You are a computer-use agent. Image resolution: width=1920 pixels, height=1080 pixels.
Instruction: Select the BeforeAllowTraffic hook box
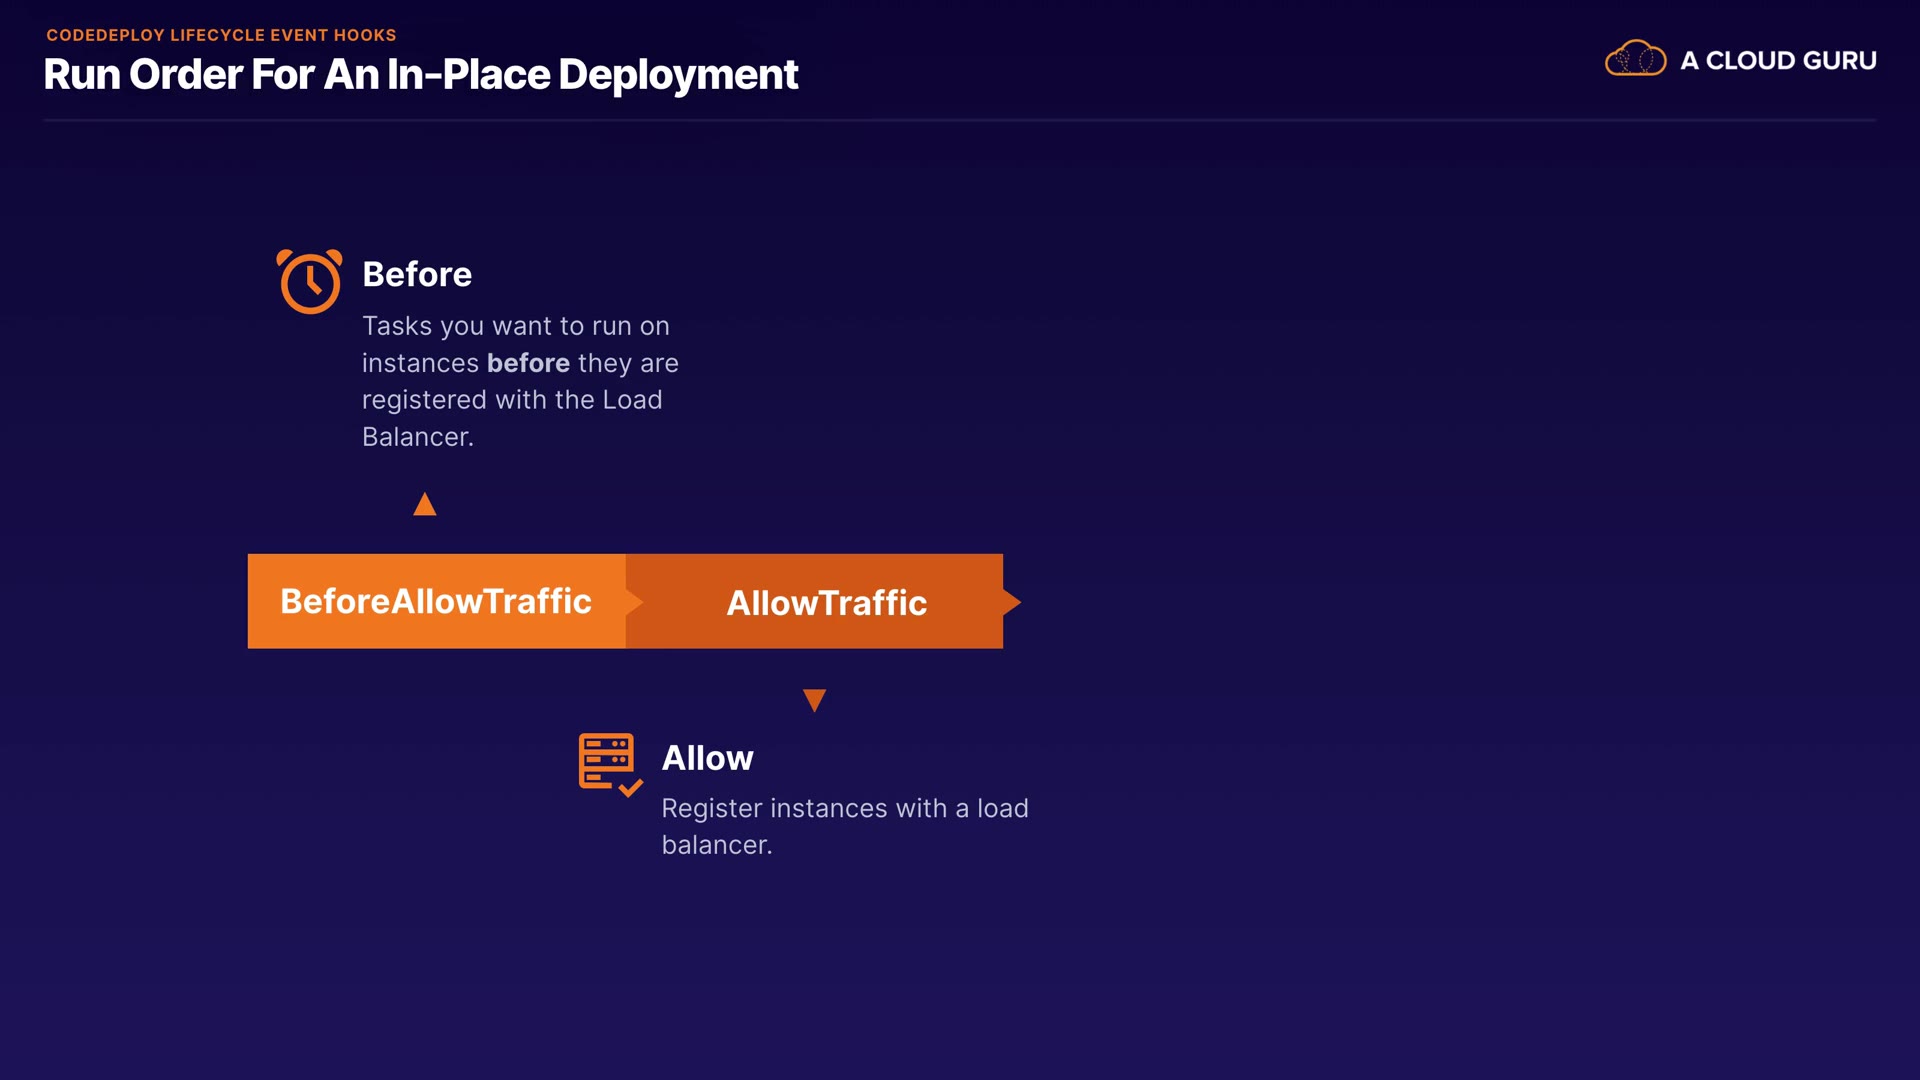(x=436, y=601)
